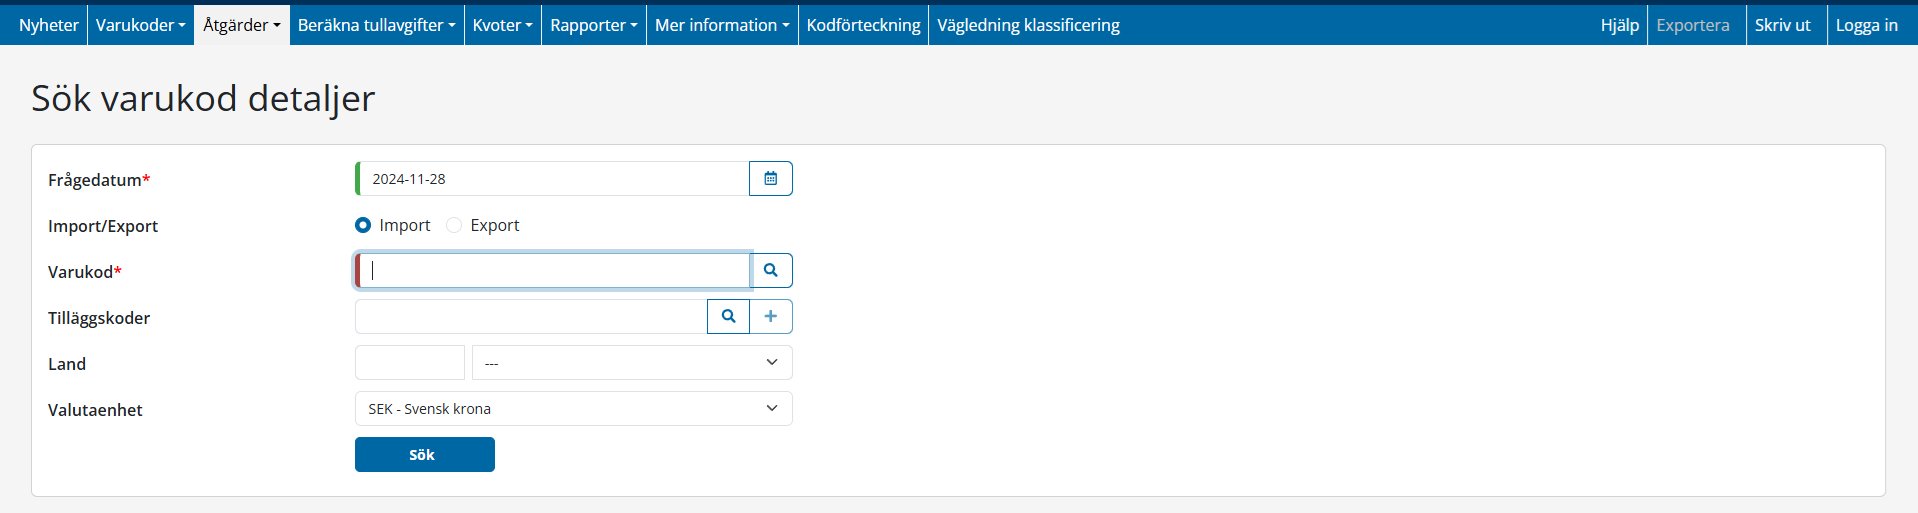Add a Tilläggskod with the plus icon
Screen dimensions: 1918x513
point(770,317)
